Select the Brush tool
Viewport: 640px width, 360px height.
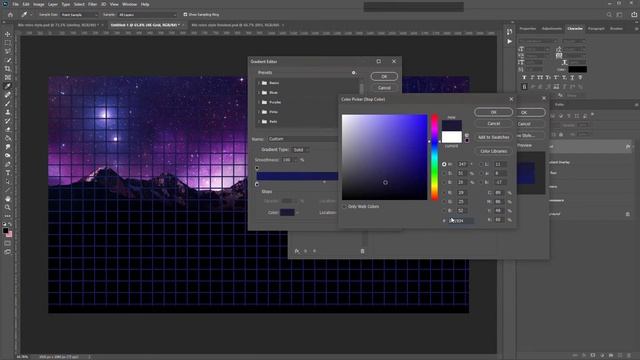pyautogui.click(x=7, y=103)
